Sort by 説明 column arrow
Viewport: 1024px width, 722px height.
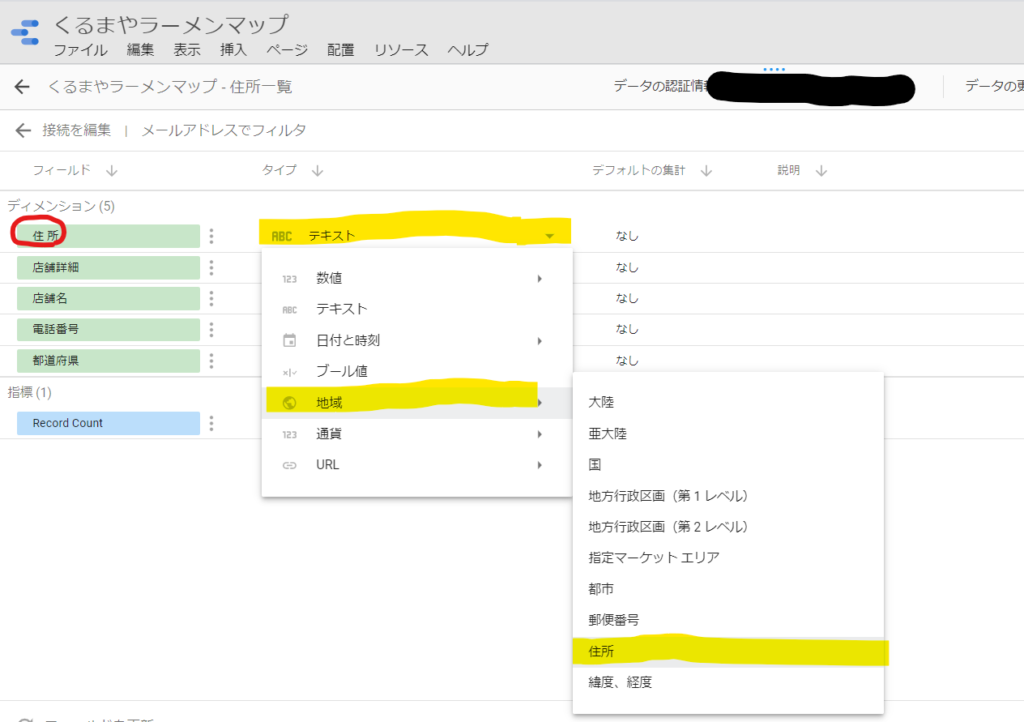[x=822, y=171]
